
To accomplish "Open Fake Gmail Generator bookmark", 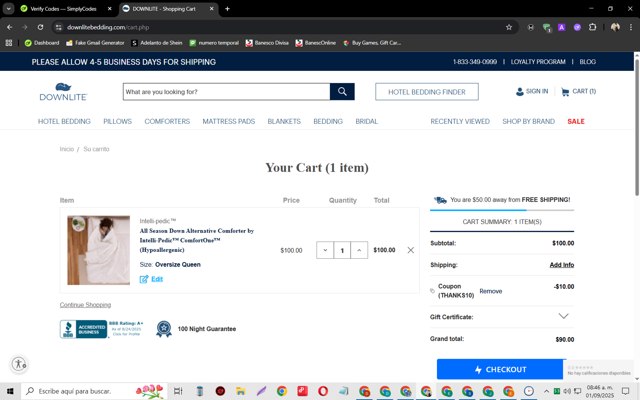I will [95, 43].
